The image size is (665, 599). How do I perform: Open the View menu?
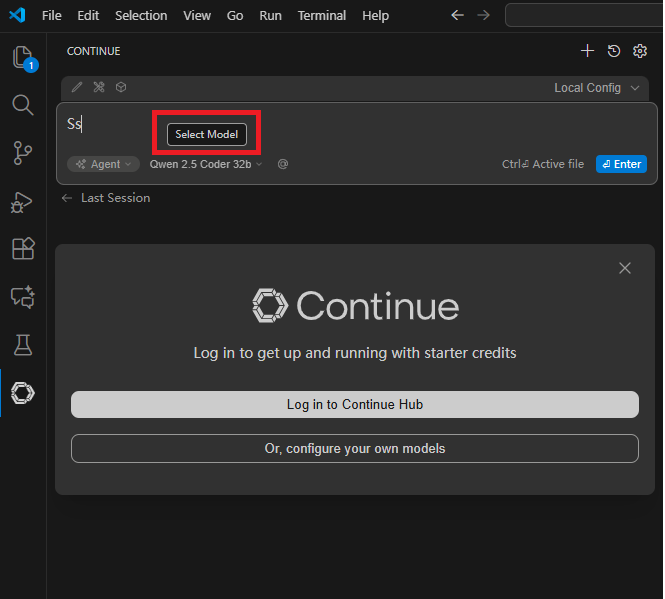point(197,16)
